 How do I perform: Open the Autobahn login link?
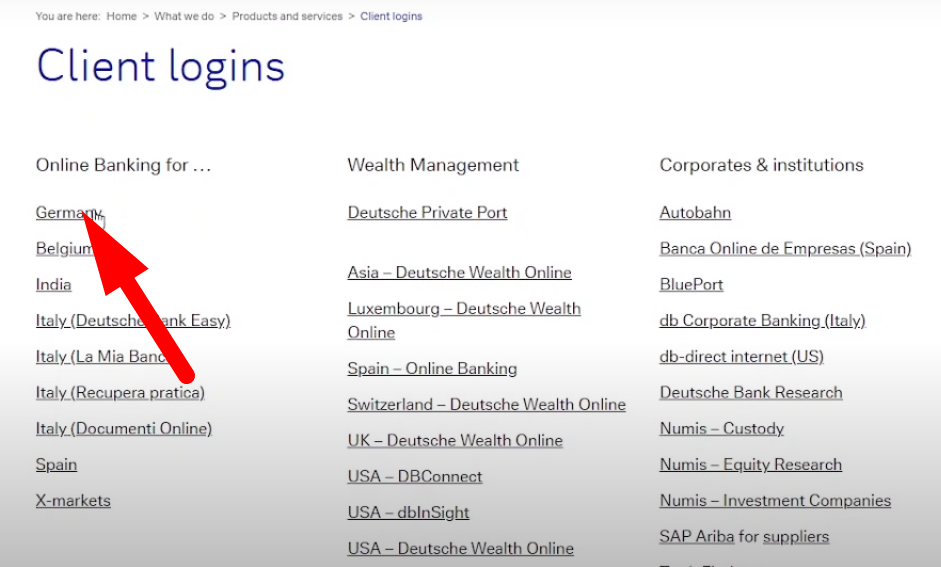(695, 212)
